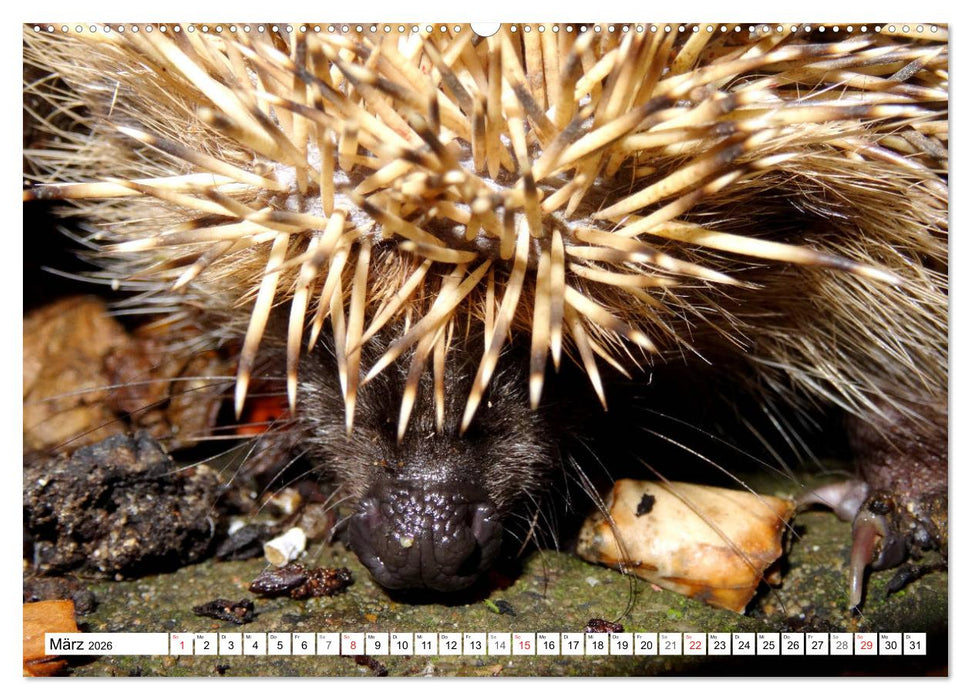Click date 8 in the calendar strip
The width and height of the screenshot is (971, 700).
[x=352, y=644]
